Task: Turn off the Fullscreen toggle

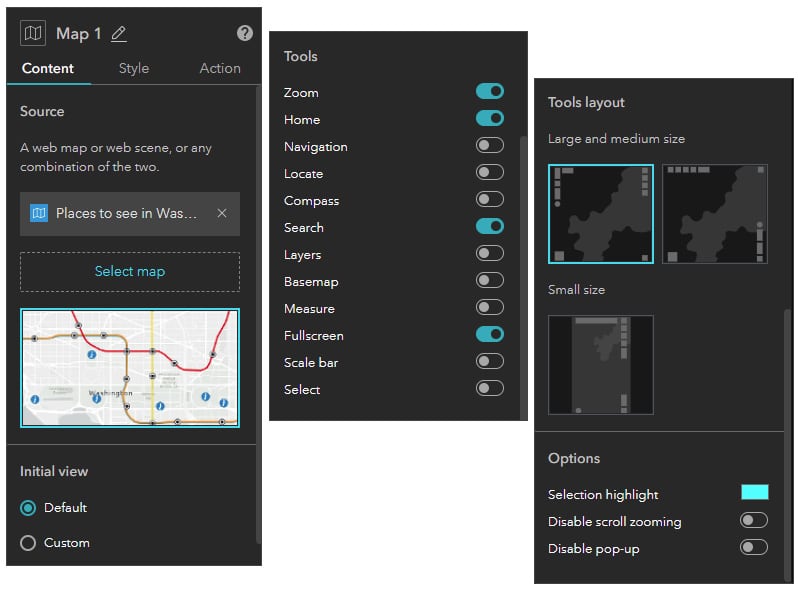Action: click(x=490, y=334)
